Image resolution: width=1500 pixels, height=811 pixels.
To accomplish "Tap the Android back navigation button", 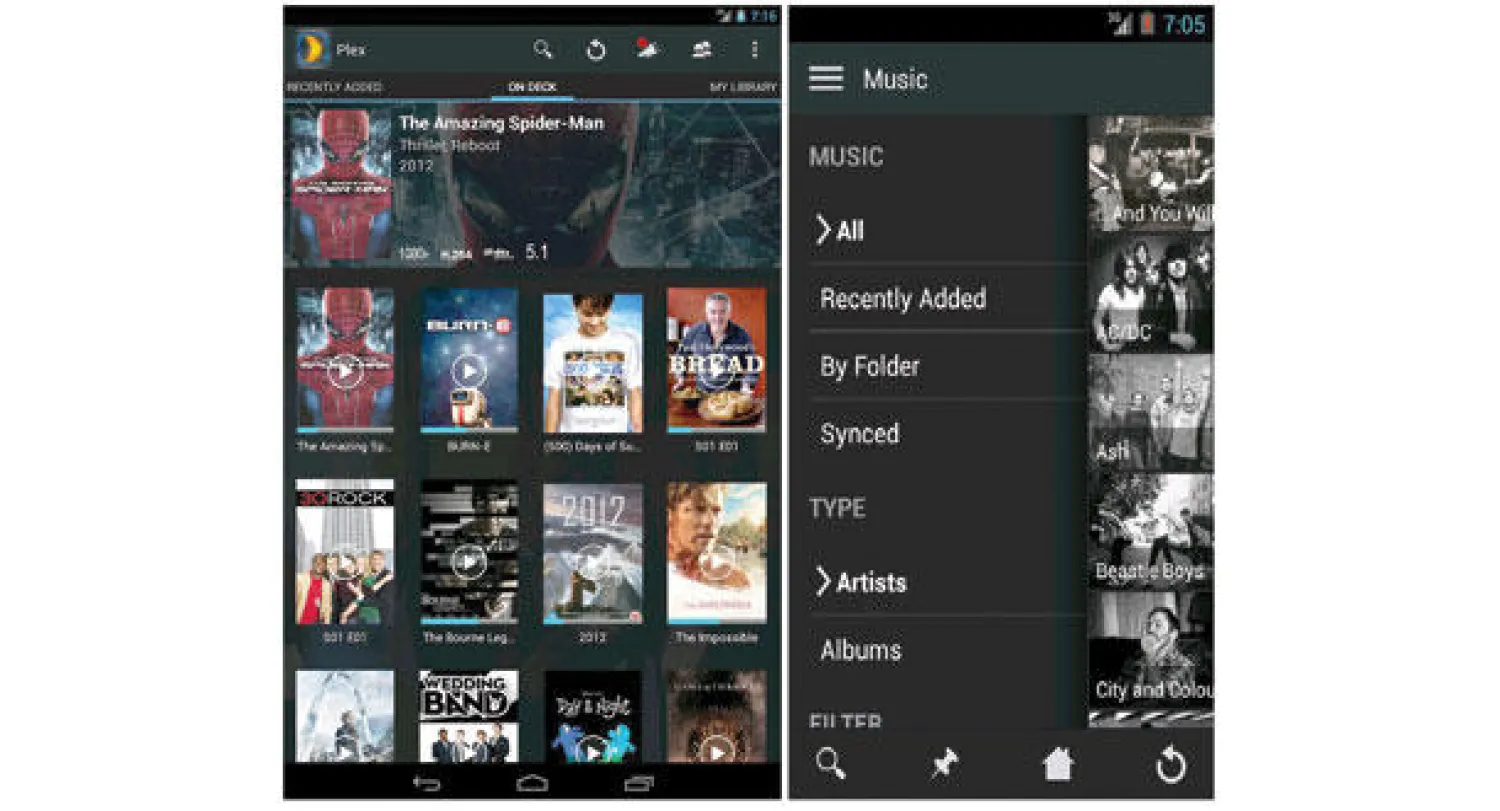I will (426, 783).
